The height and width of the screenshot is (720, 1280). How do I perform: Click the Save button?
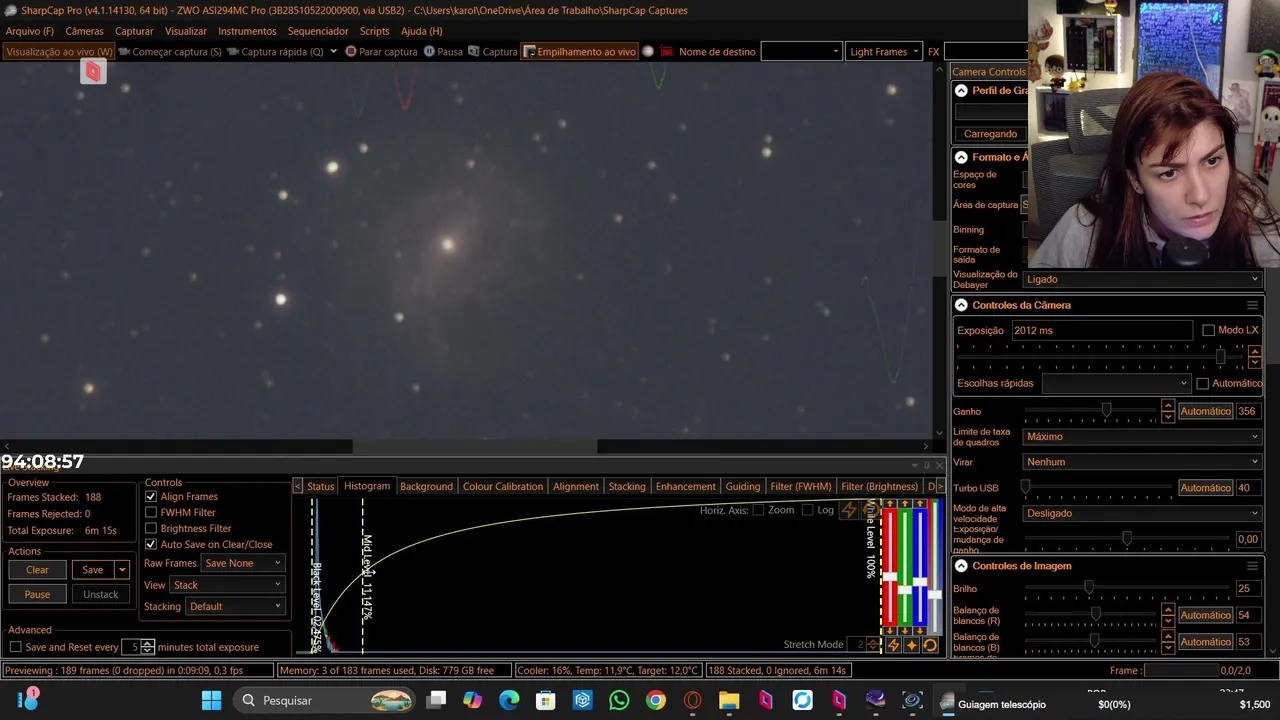93,569
